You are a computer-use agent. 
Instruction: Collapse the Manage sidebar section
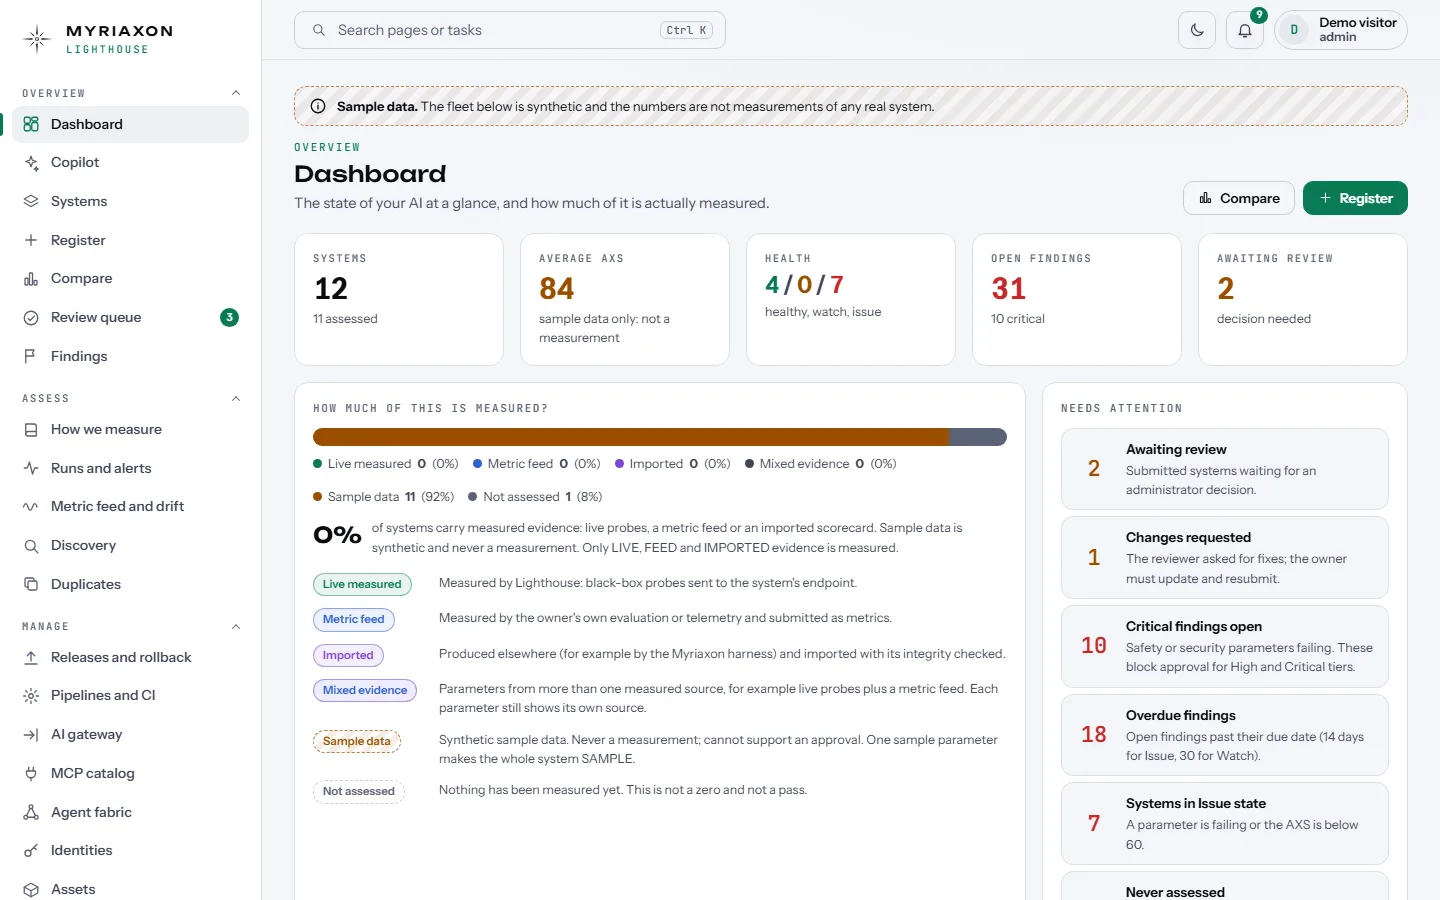(x=236, y=627)
